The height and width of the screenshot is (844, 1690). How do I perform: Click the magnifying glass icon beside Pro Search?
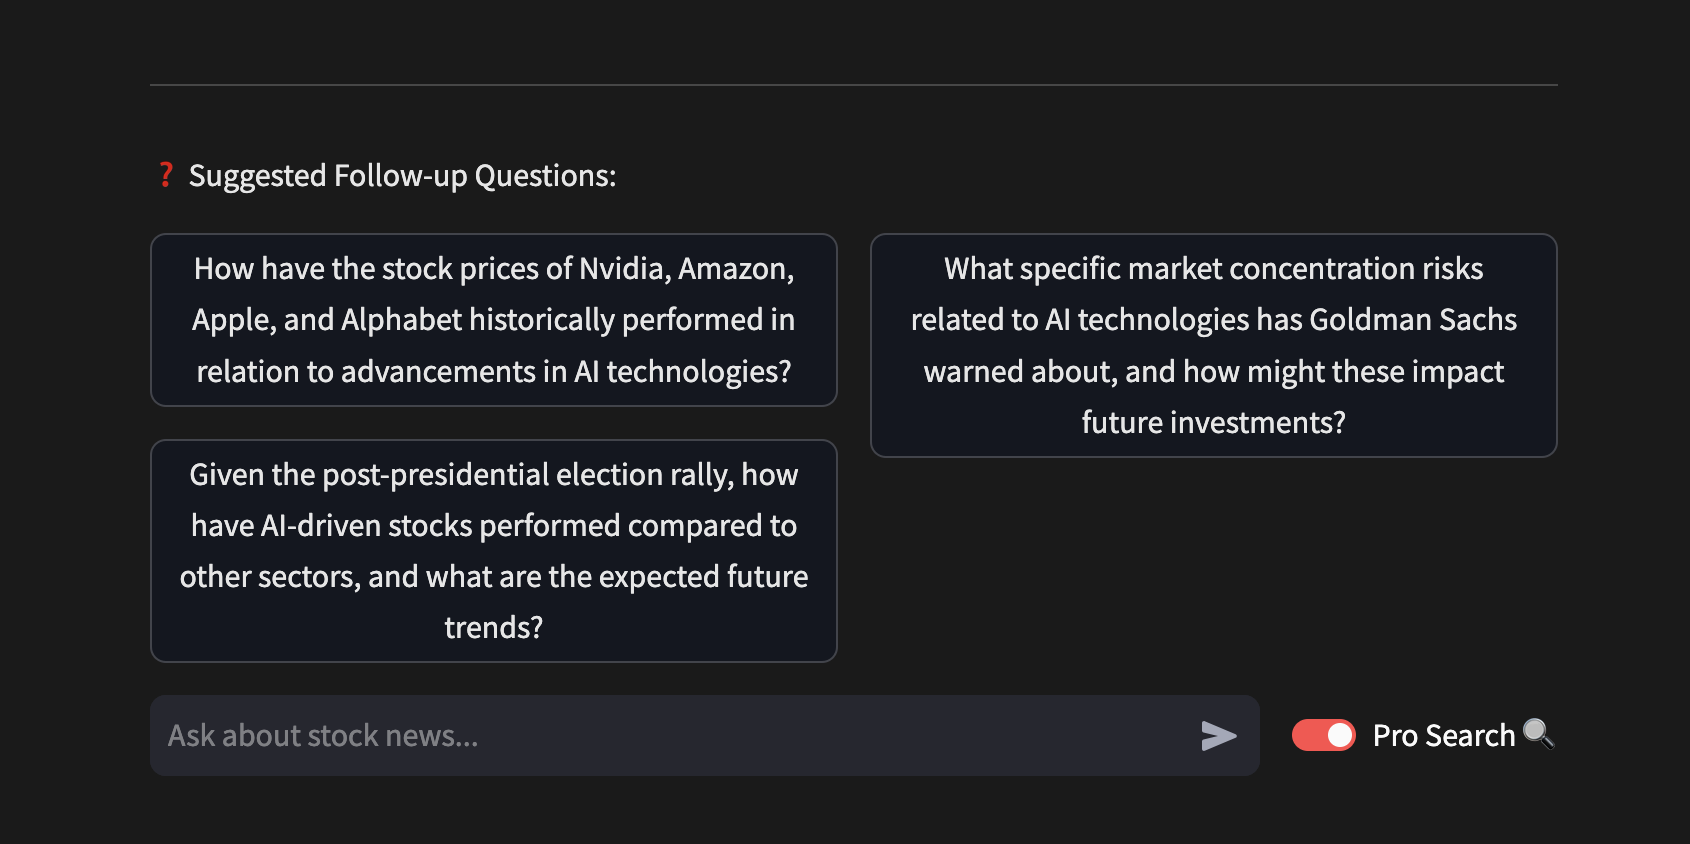point(1538,734)
